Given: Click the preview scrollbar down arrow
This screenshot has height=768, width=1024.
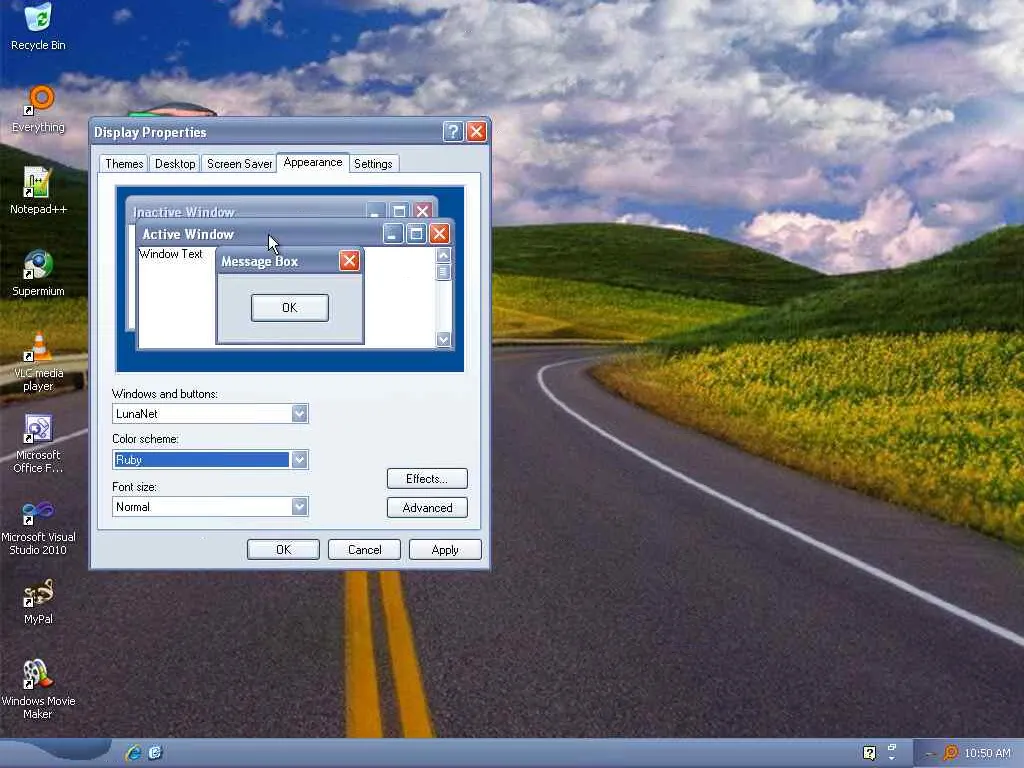Looking at the screenshot, I should (443, 339).
